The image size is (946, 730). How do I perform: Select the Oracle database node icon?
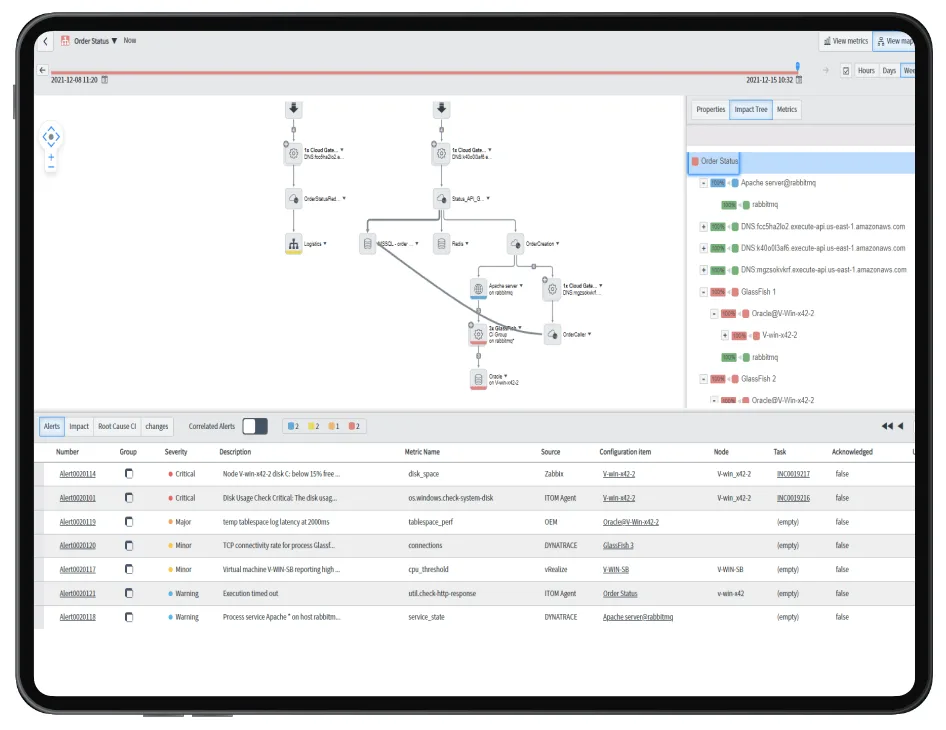click(x=478, y=379)
